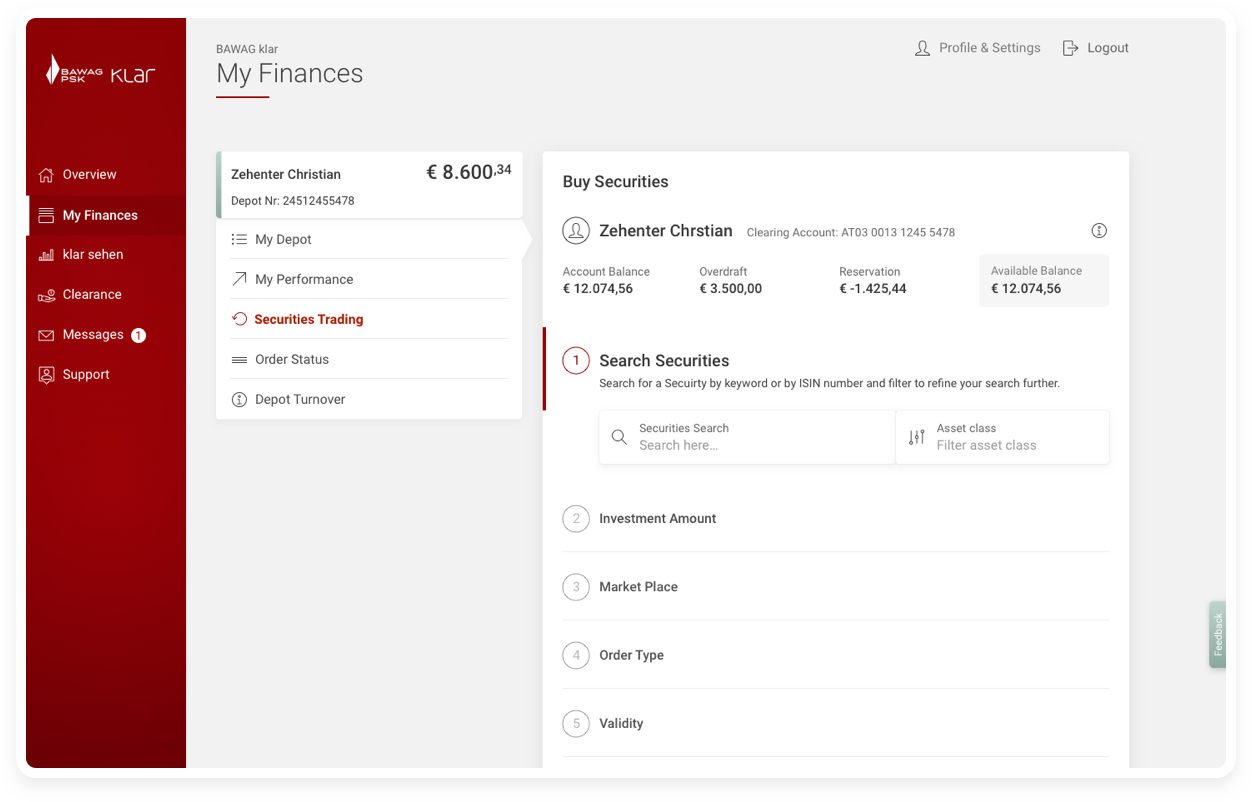Expand step 2 Investment Amount
The image size is (1252, 802).
click(x=657, y=518)
